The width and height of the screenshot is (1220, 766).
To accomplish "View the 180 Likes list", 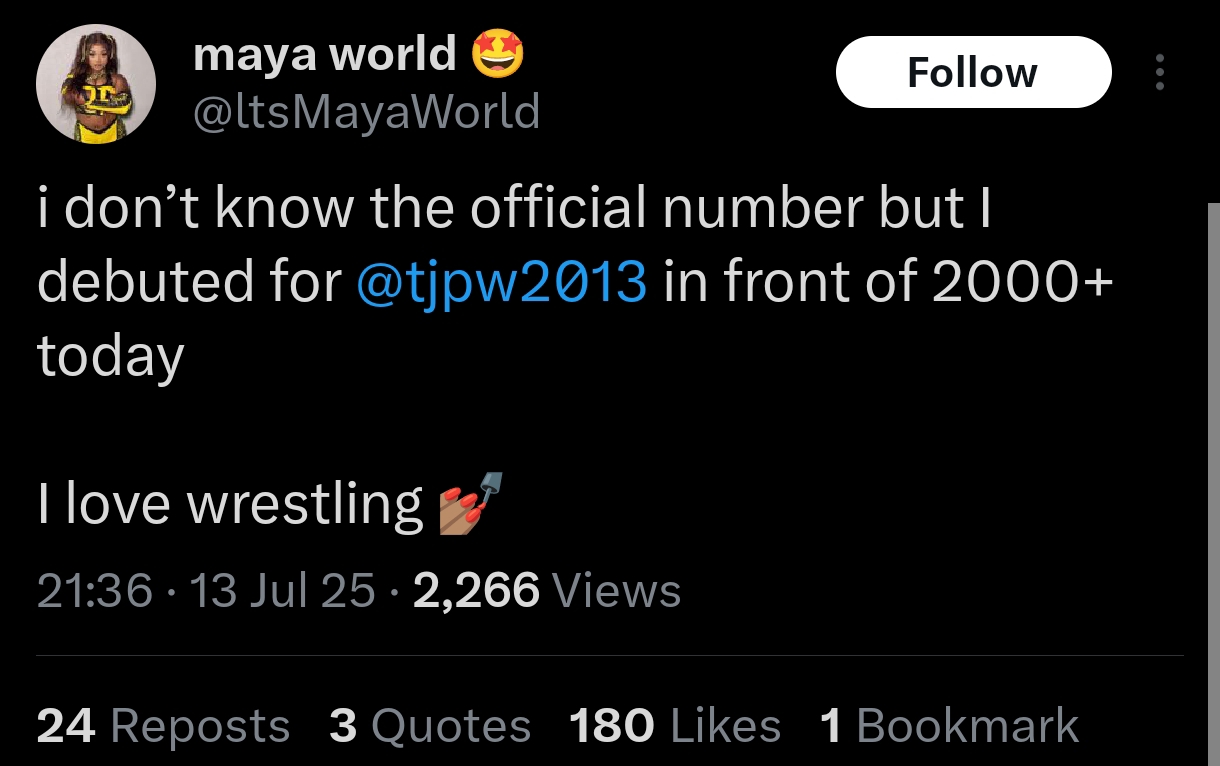I will [x=675, y=726].
